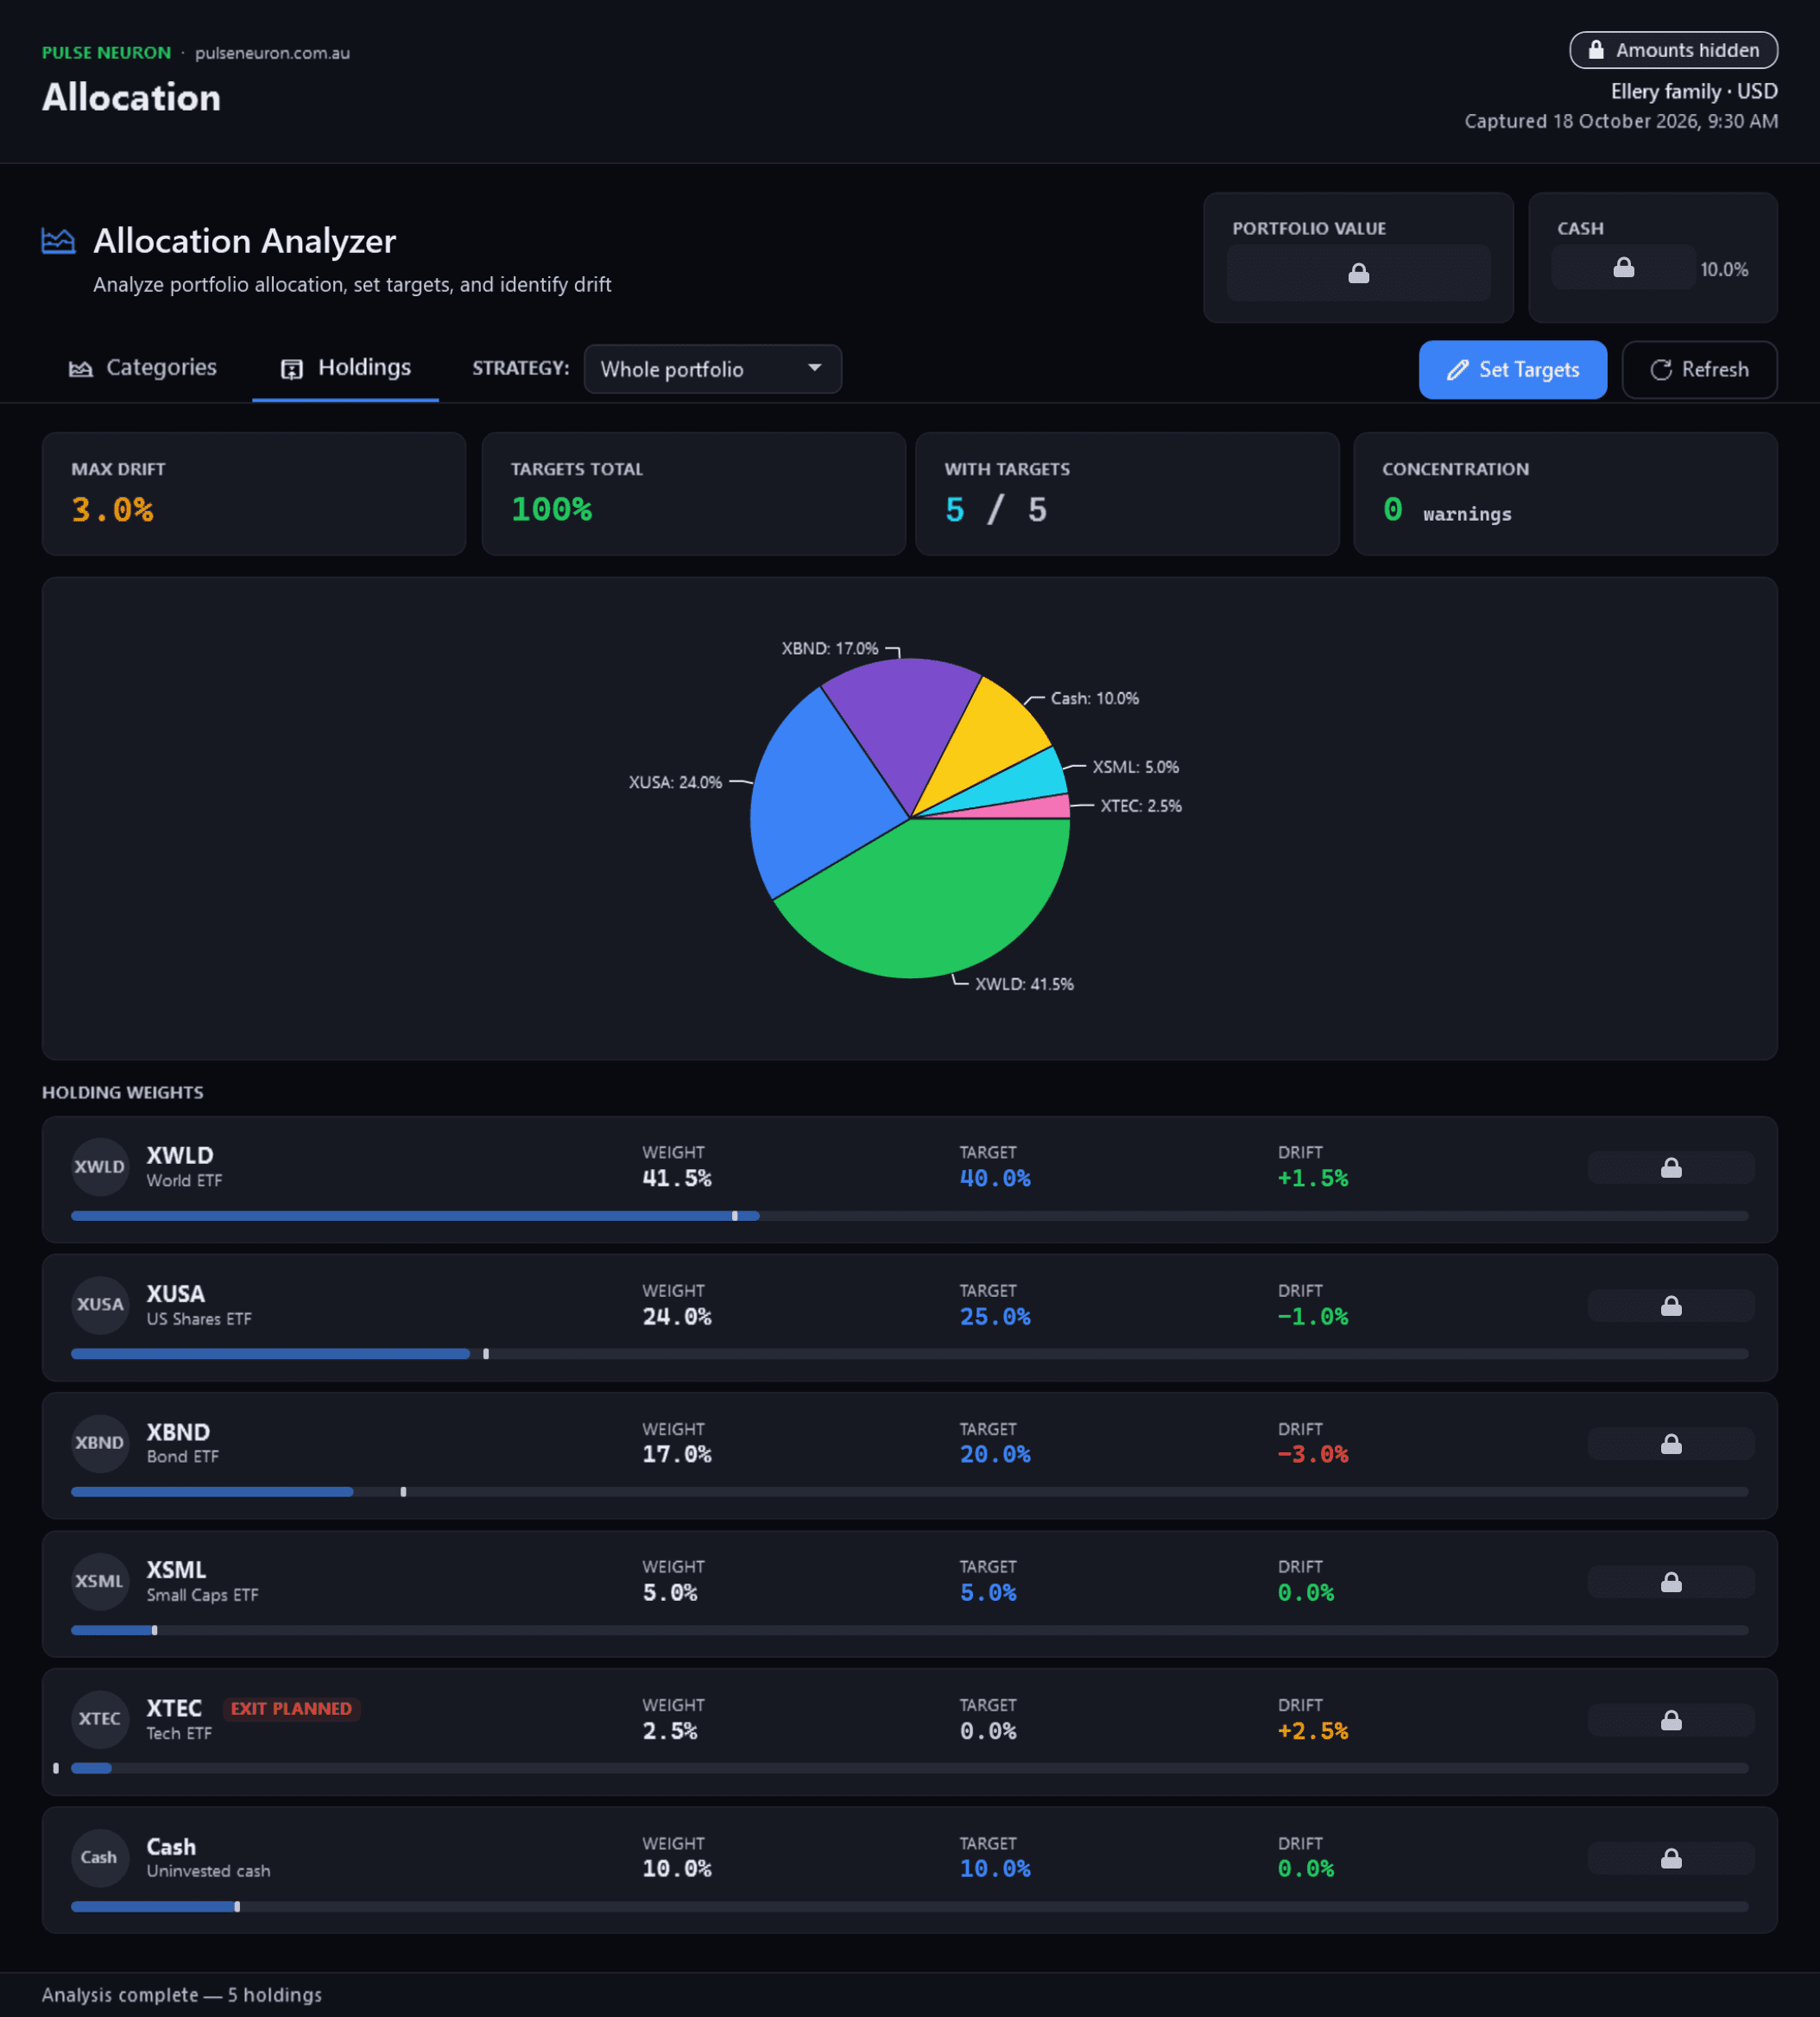The height and width of the screenshot is (2017, 1820).
Task: Open the pulseneuron.com.au link
Action: point(272,53)
